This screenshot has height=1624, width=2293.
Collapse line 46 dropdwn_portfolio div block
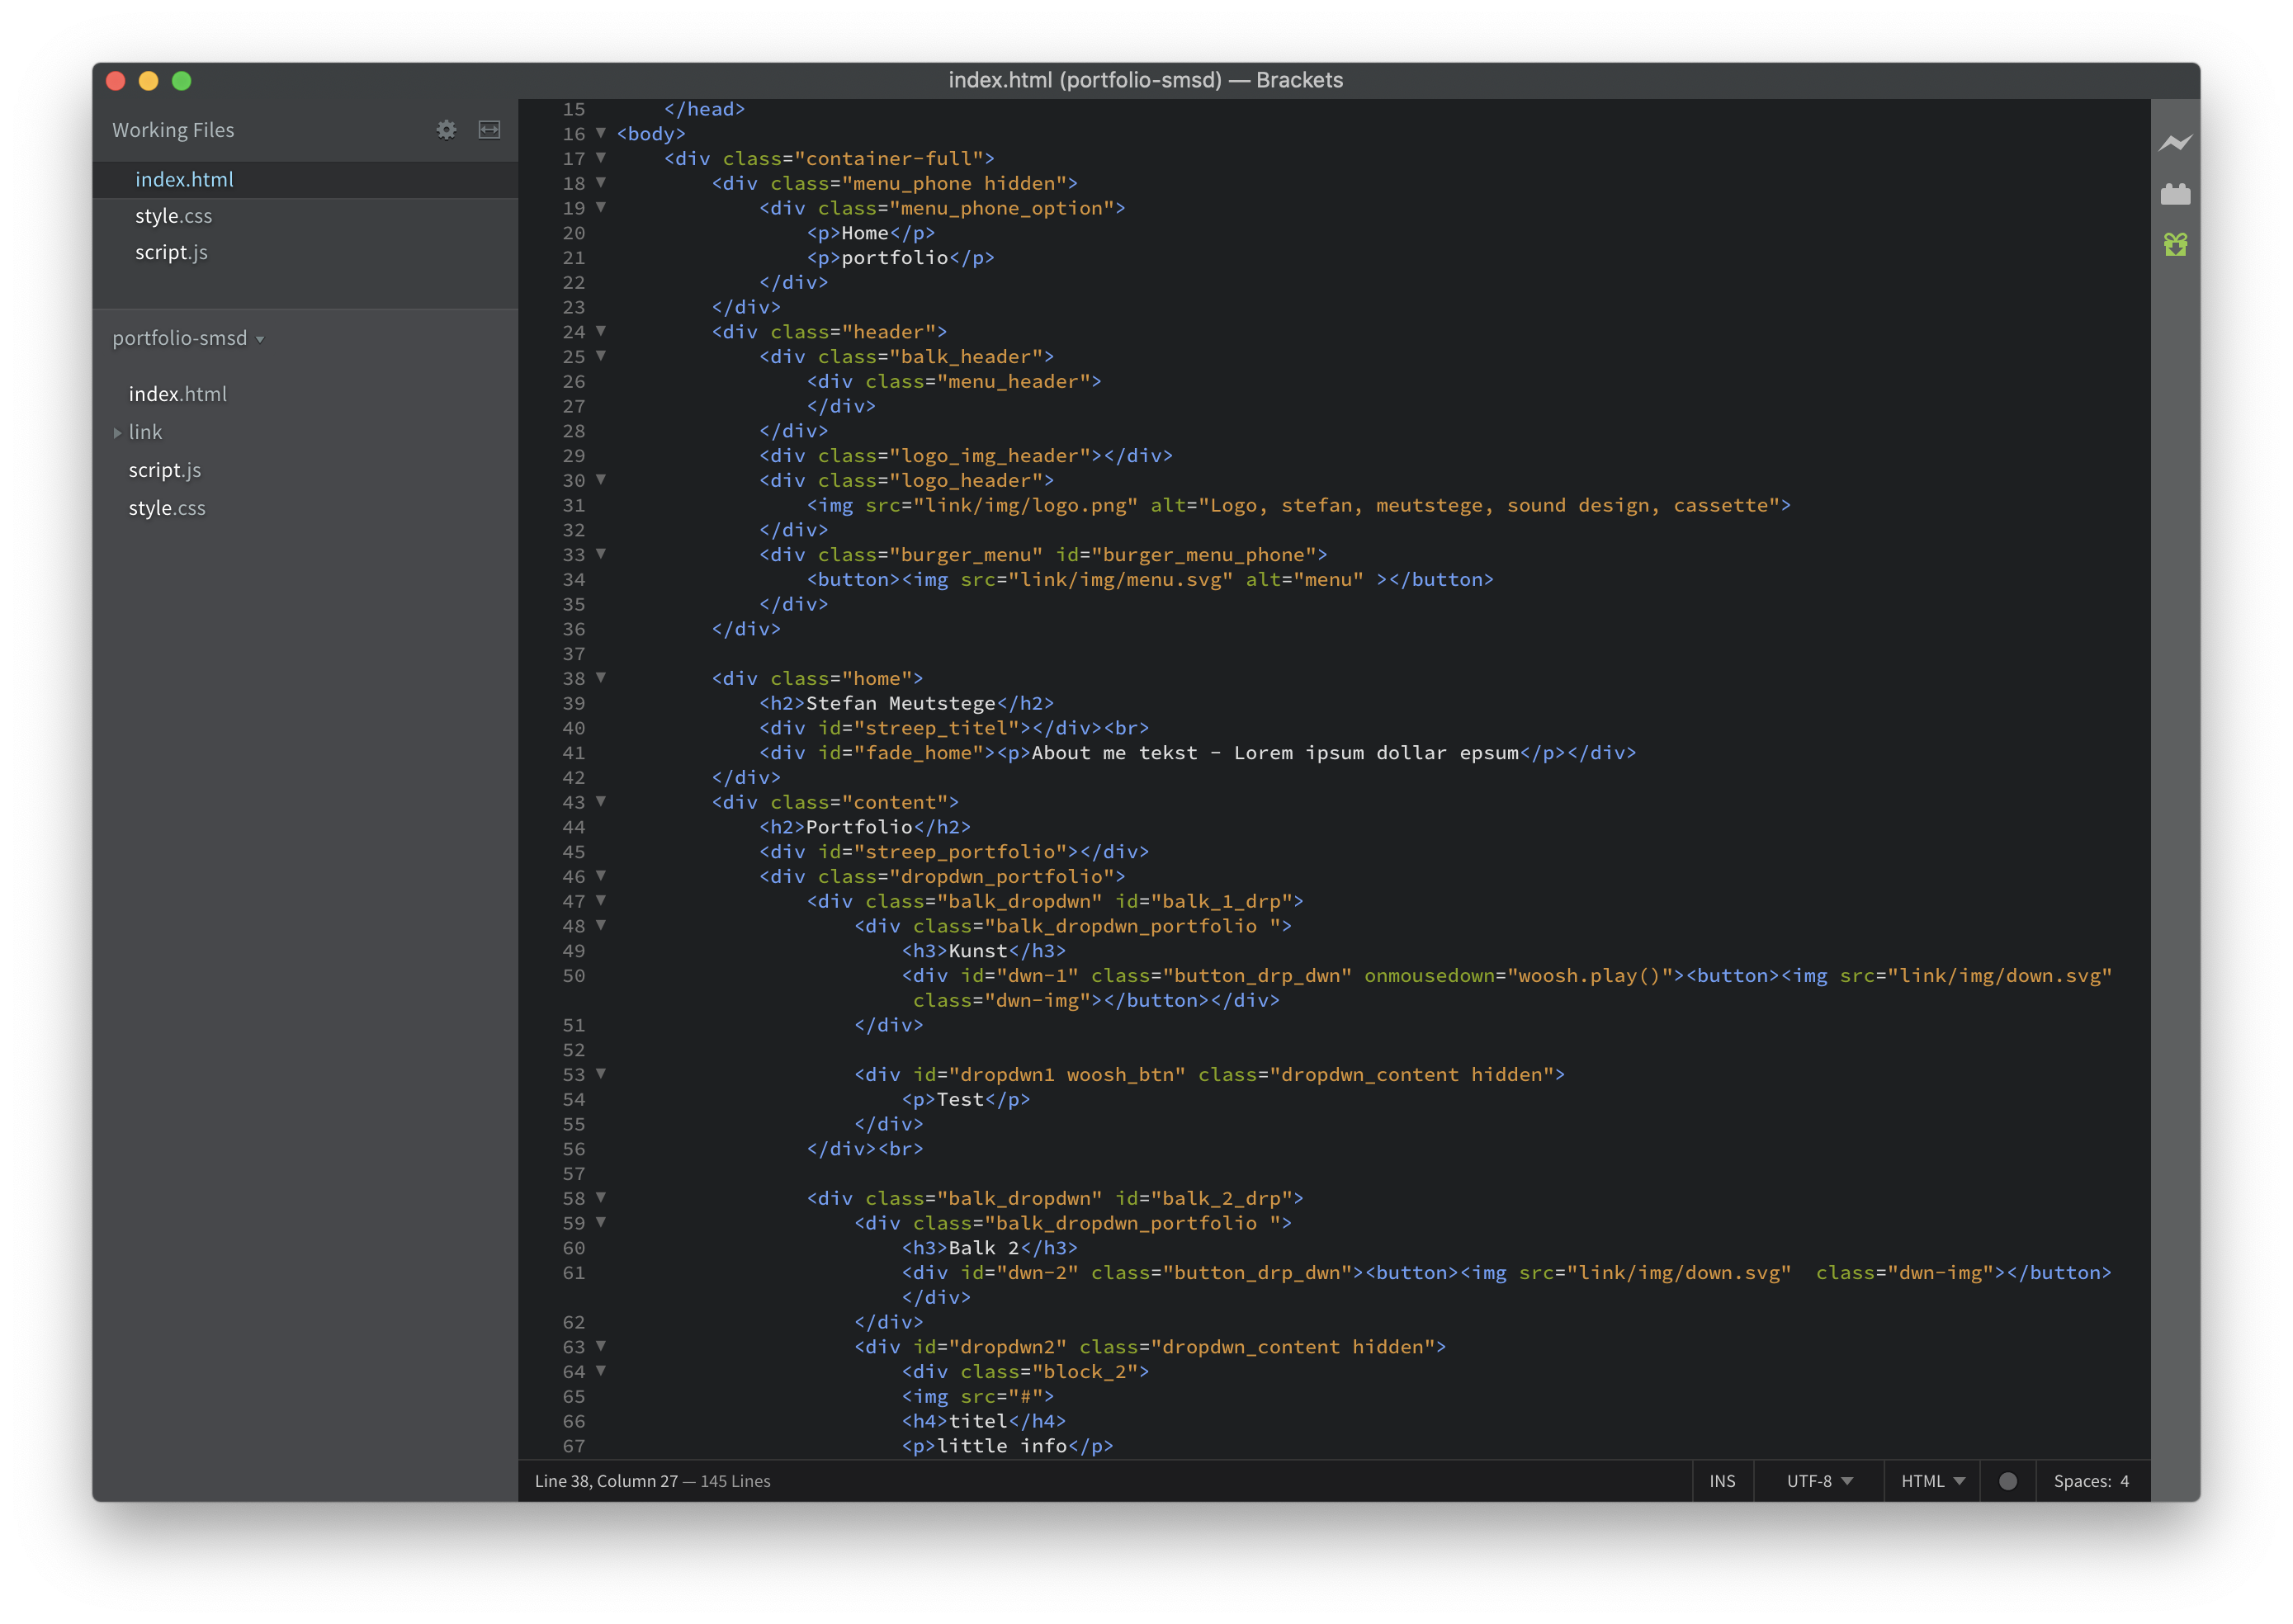[603, 876]
